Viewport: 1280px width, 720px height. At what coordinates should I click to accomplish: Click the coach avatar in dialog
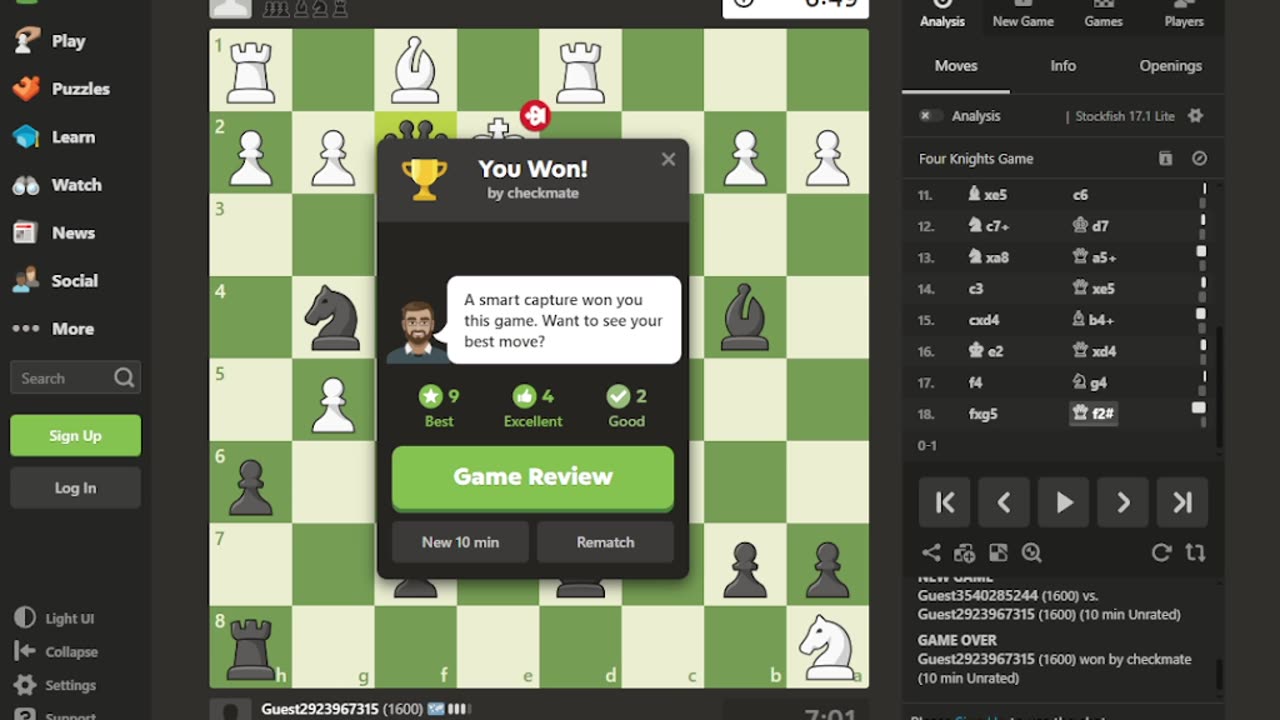(x=418, y=331)
